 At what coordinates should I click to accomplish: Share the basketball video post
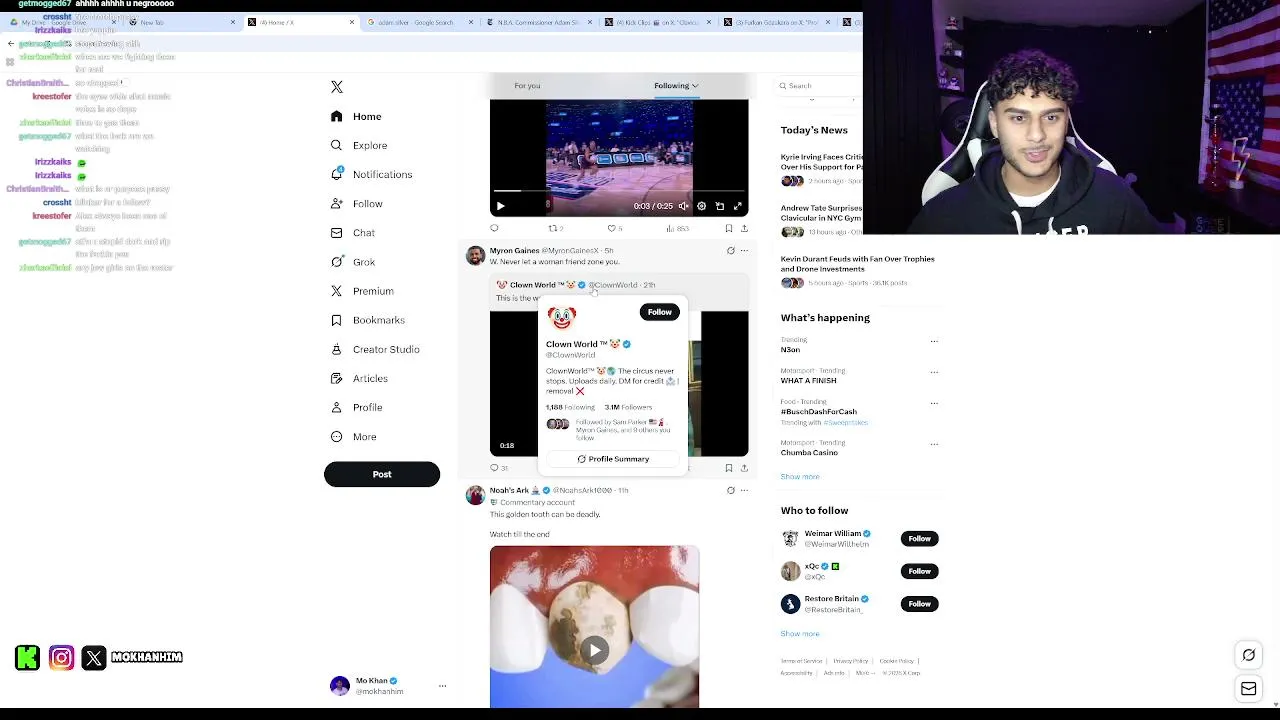click(x=744, y=228)
